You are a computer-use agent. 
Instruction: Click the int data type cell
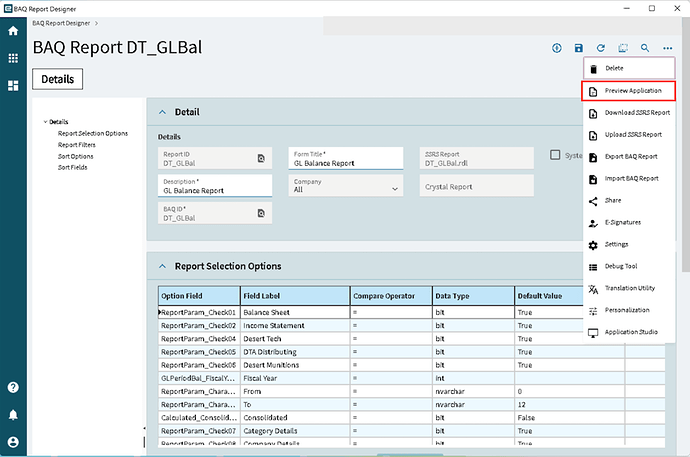pos(473,378)
